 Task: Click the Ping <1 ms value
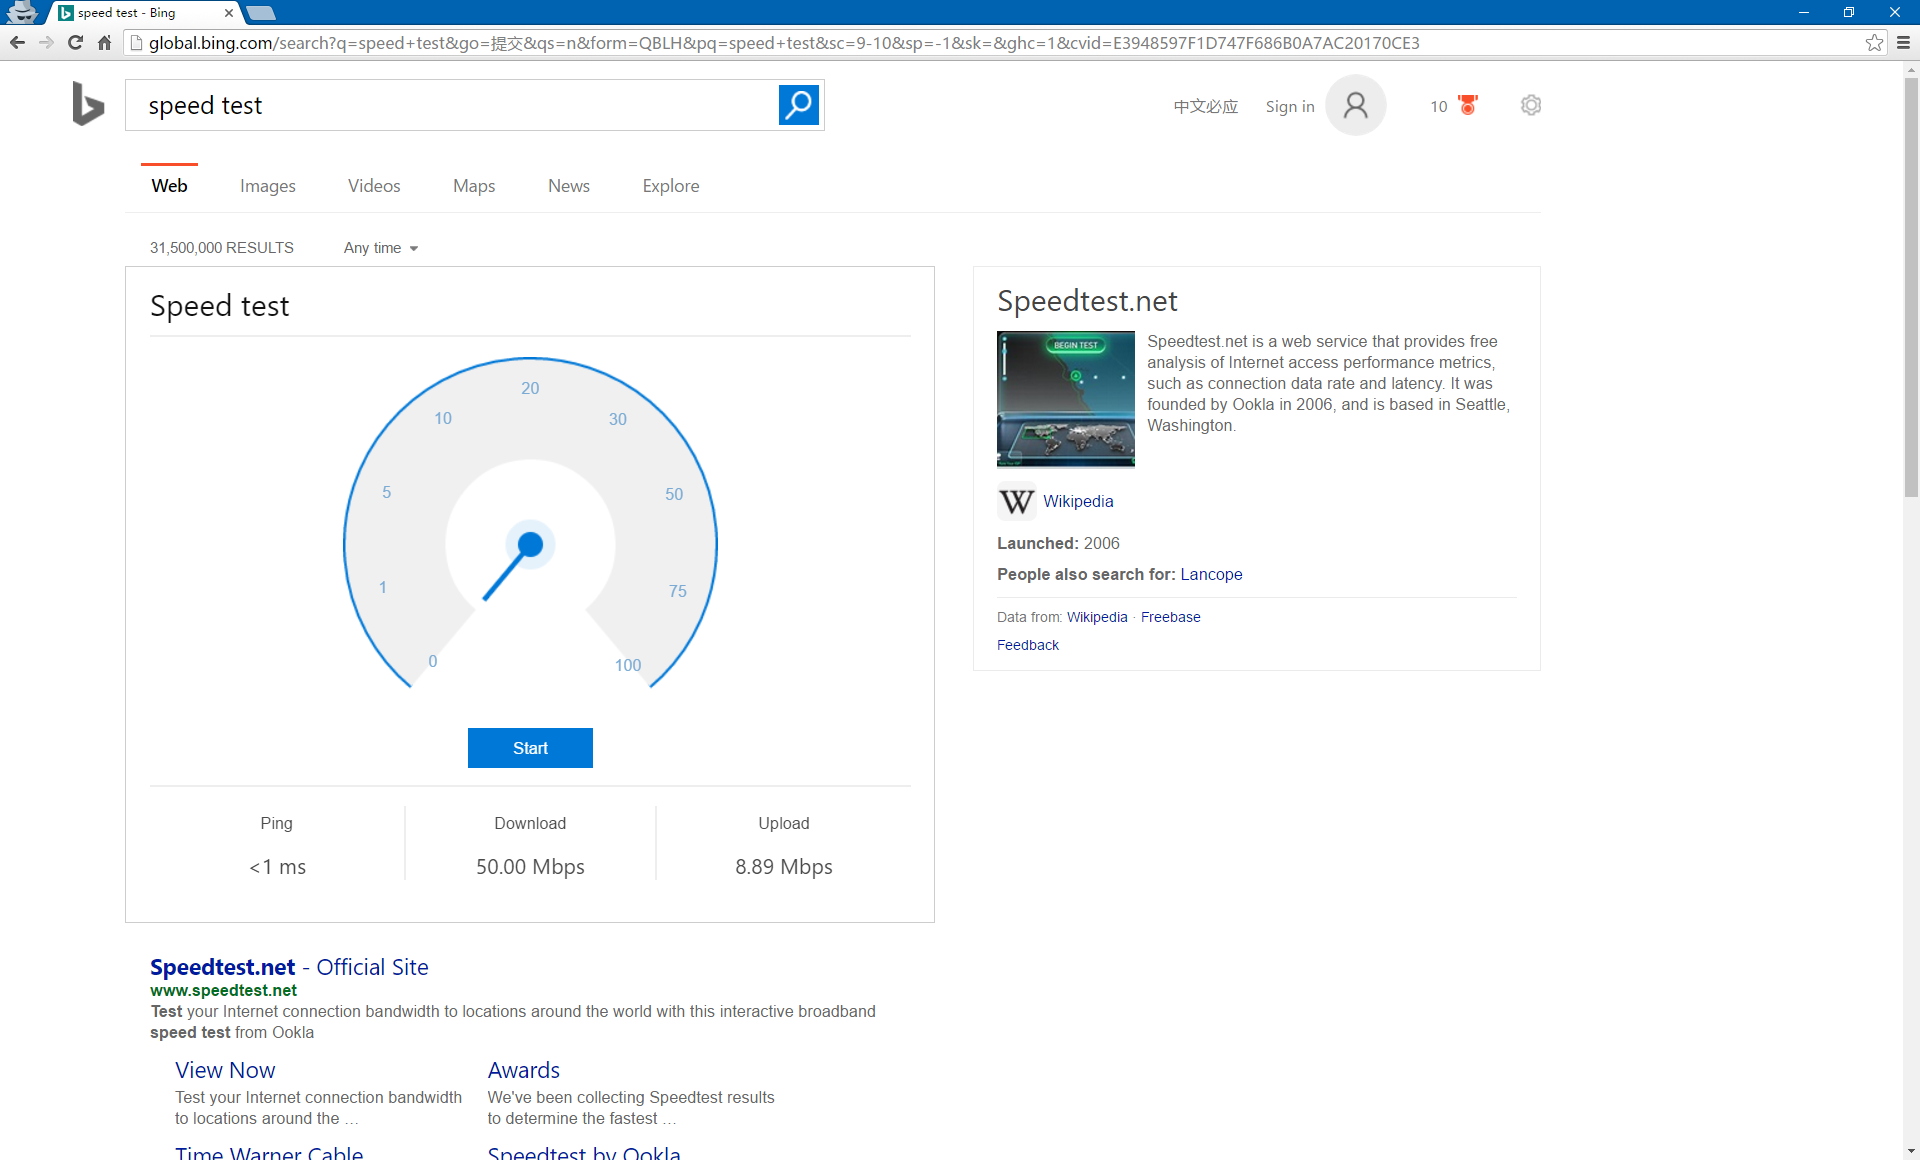(x=277, y=867)
